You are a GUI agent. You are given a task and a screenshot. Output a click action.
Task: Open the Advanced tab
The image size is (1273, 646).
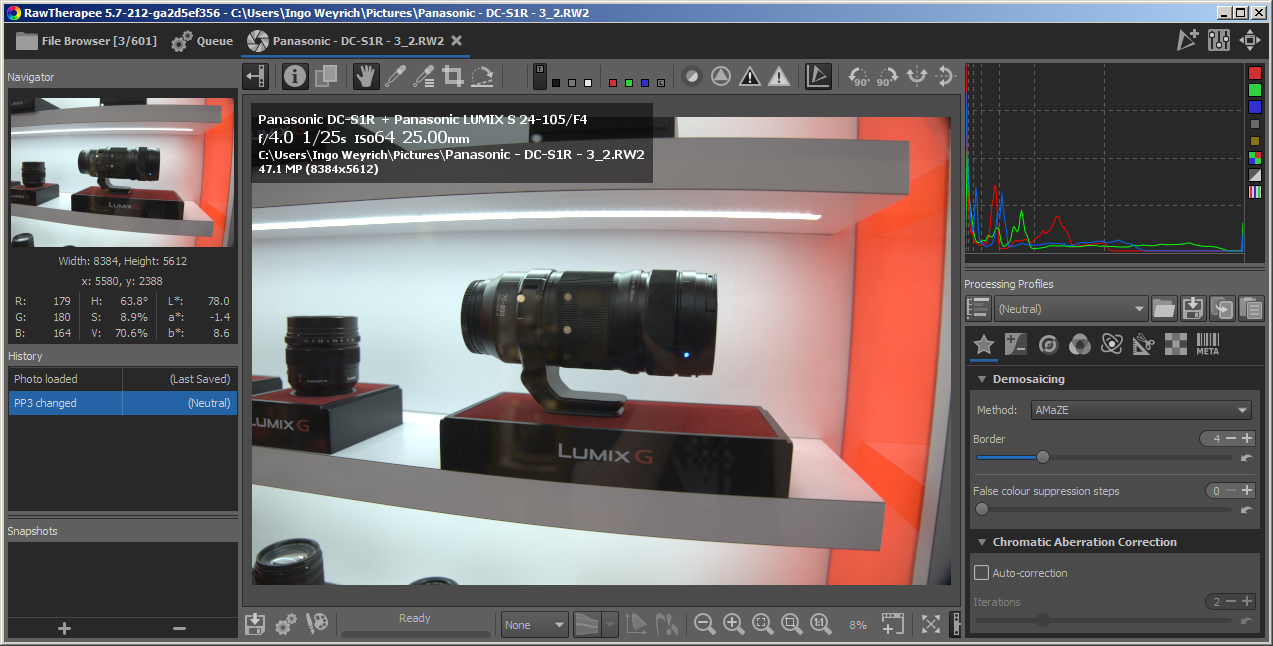click(x=1111, y=344)
